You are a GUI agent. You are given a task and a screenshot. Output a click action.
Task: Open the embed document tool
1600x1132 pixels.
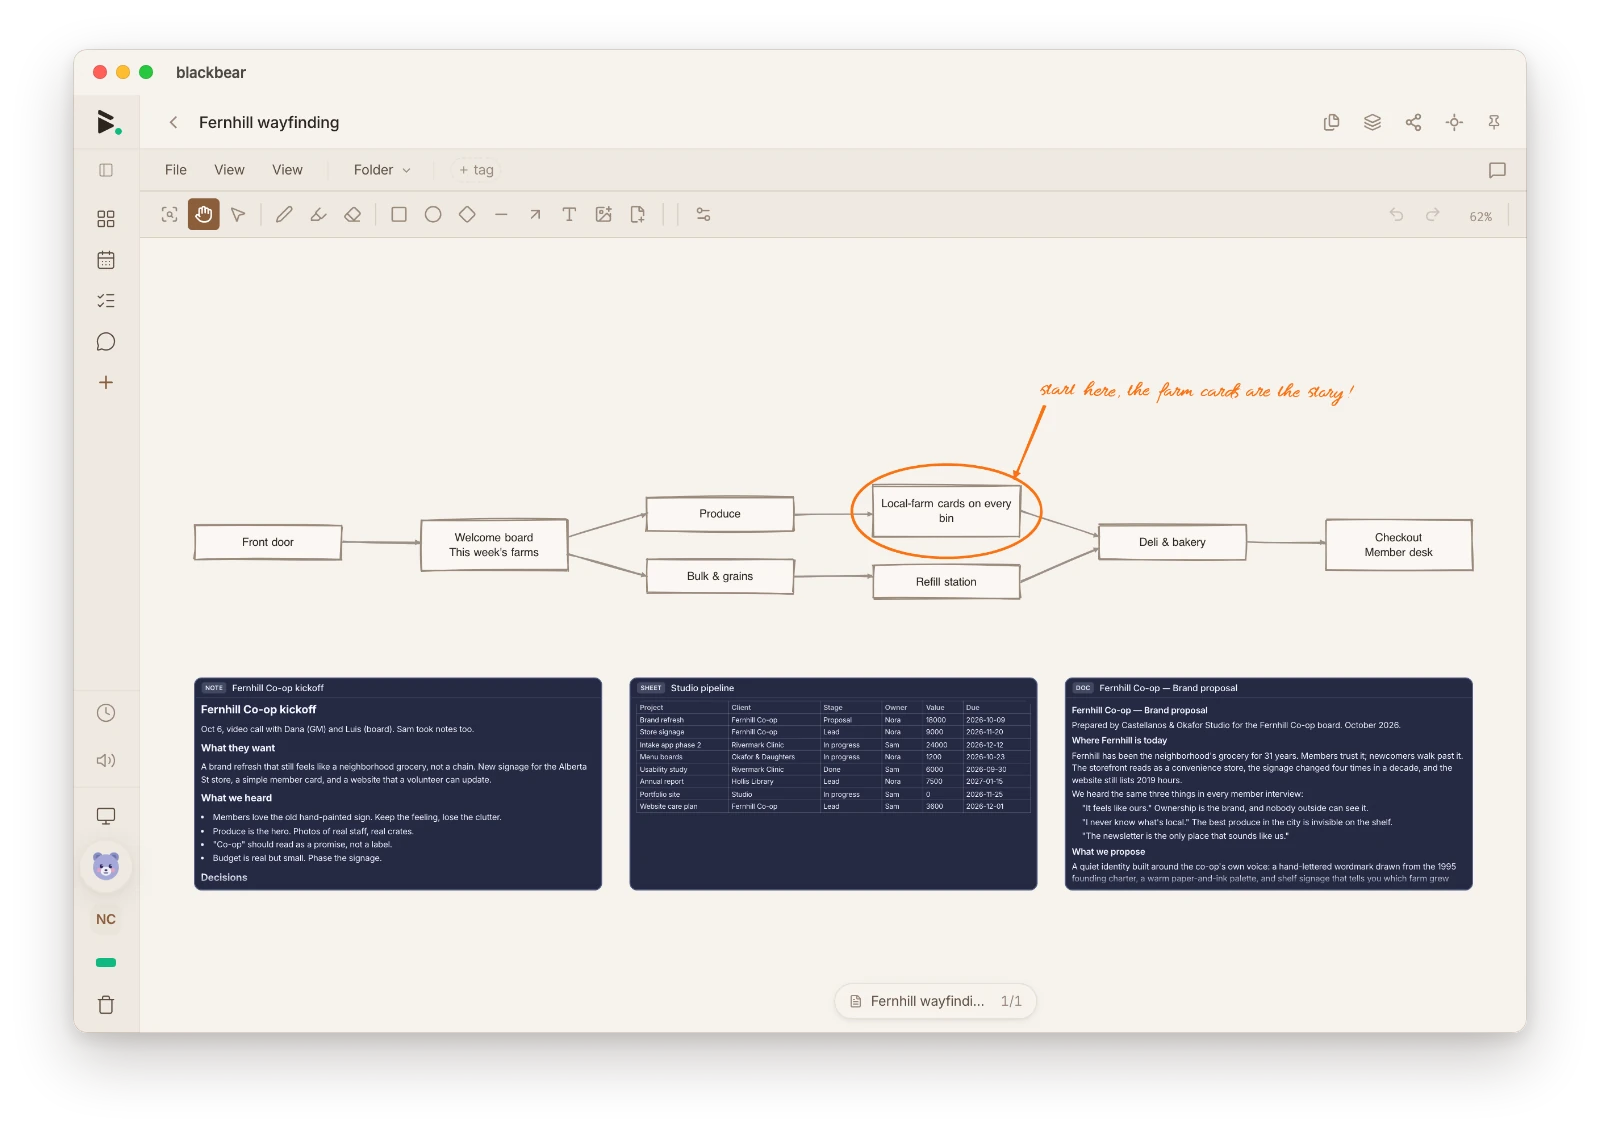(x=637, y=214)
